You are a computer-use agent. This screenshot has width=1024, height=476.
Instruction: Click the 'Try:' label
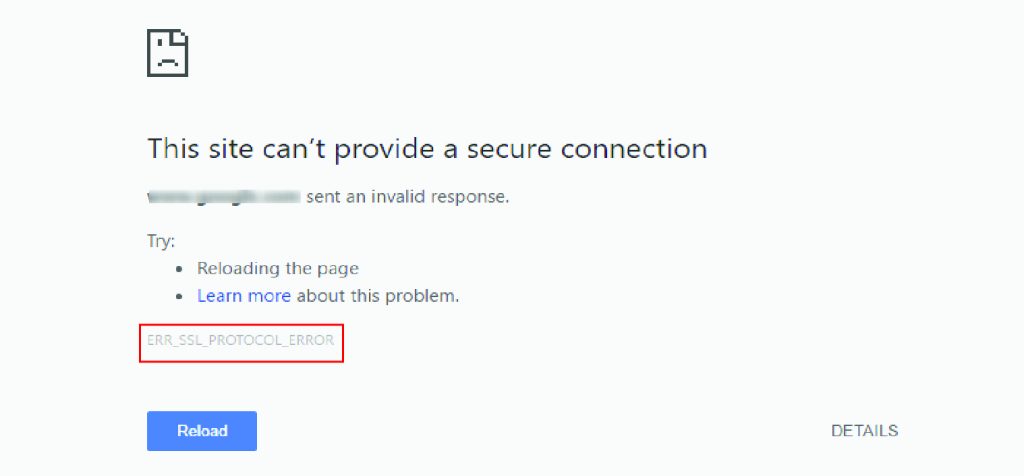pos(161,242)
